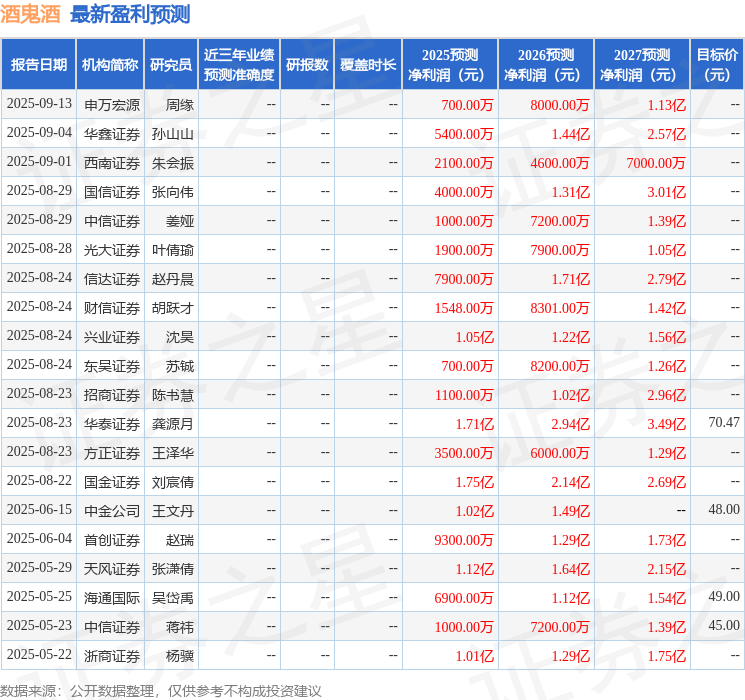Select the 研报数 column header
This screenshot has width=745, height=700.
(x=306, y=64)
